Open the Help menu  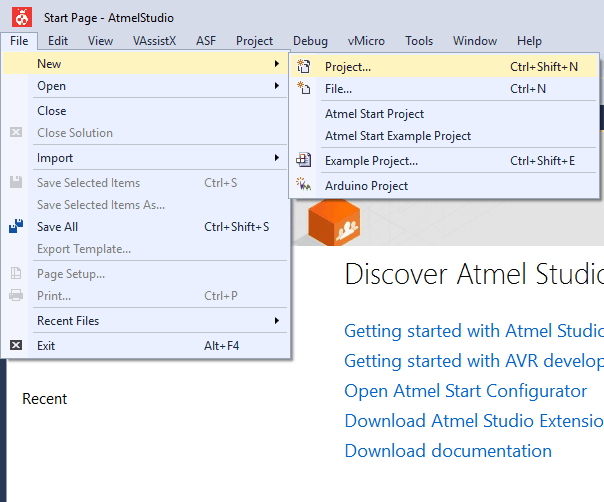[529, 41]
